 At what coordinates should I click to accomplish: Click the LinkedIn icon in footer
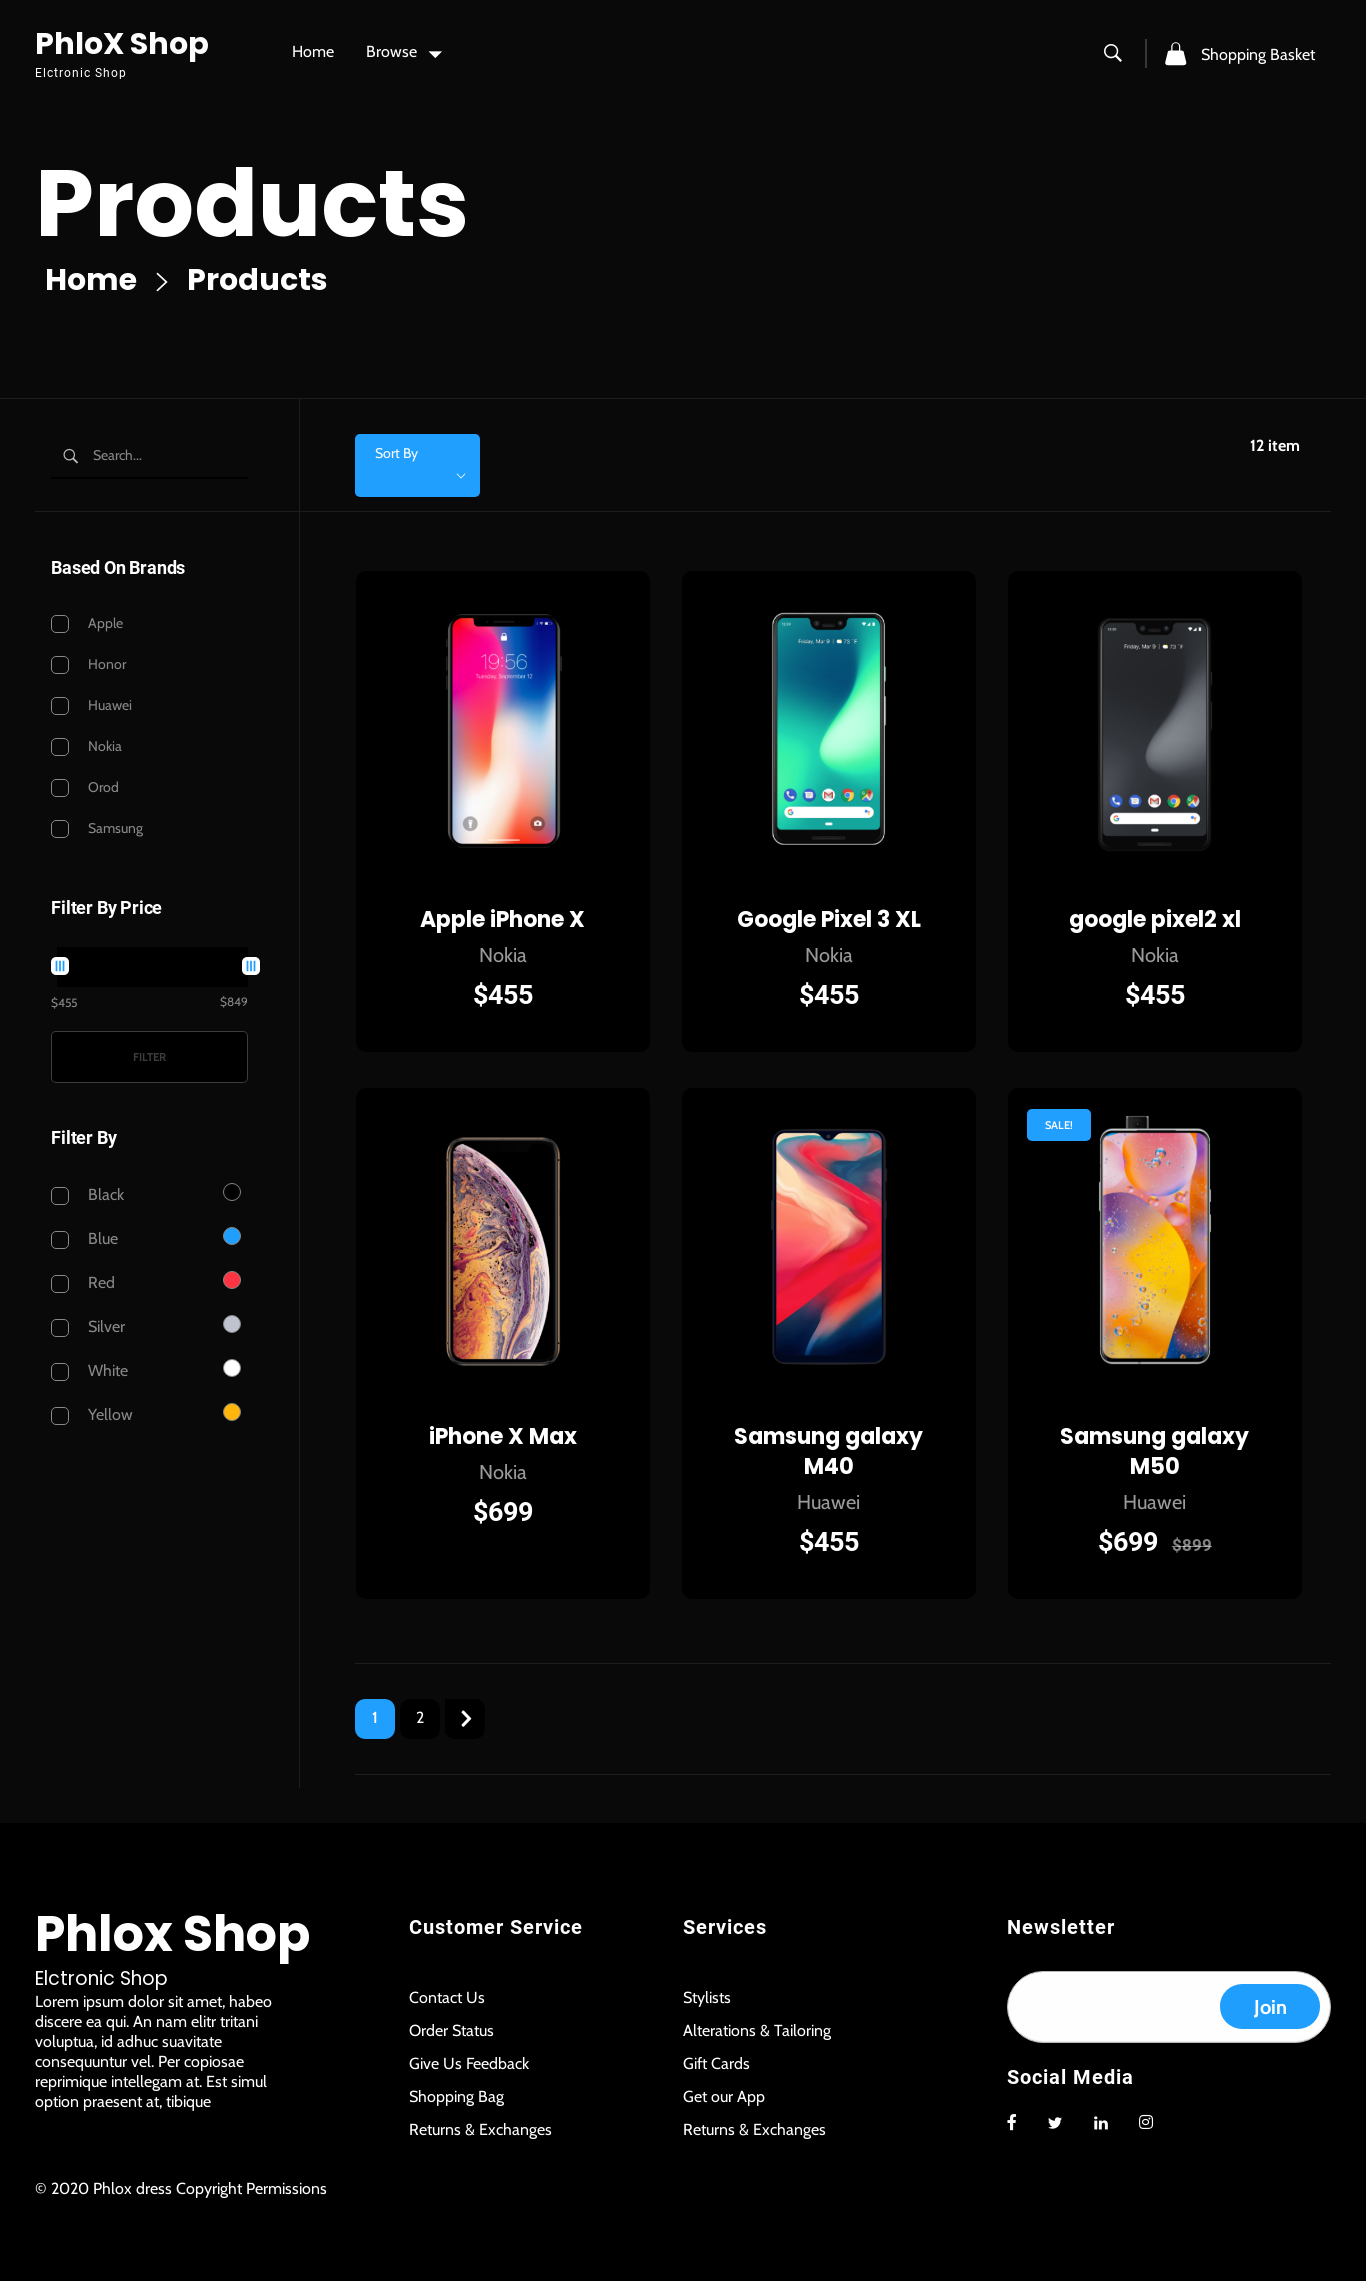pos(1100,2123)
